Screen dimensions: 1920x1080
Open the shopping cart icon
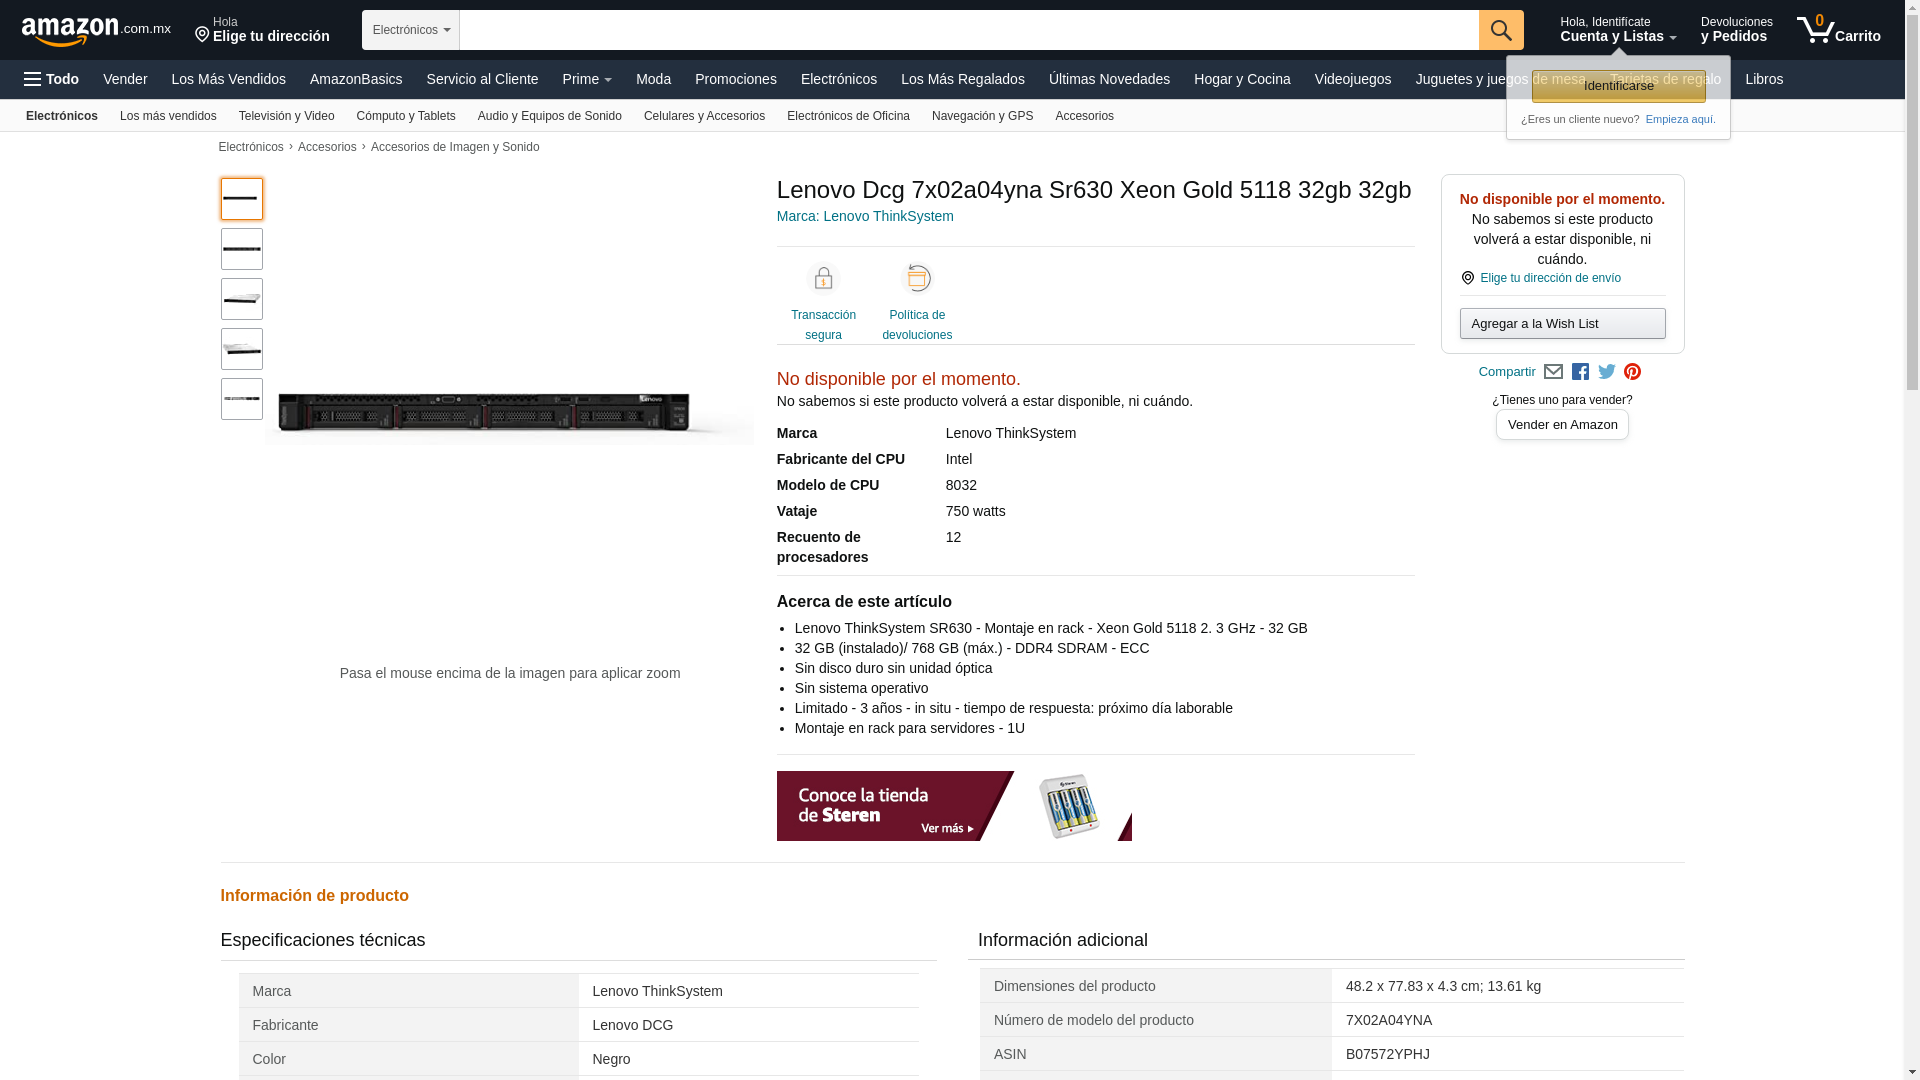(1837, 30)
